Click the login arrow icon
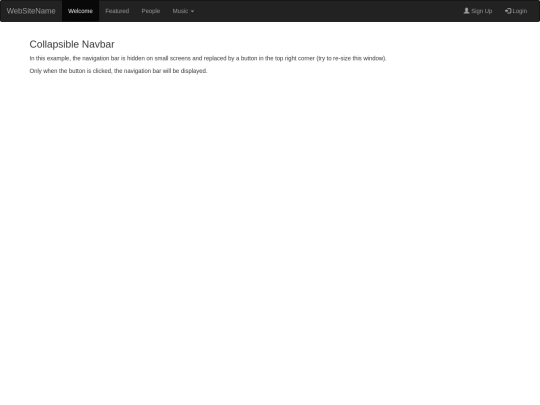The width and height of the screenshot is (540, 405). (x=508, y=11)
